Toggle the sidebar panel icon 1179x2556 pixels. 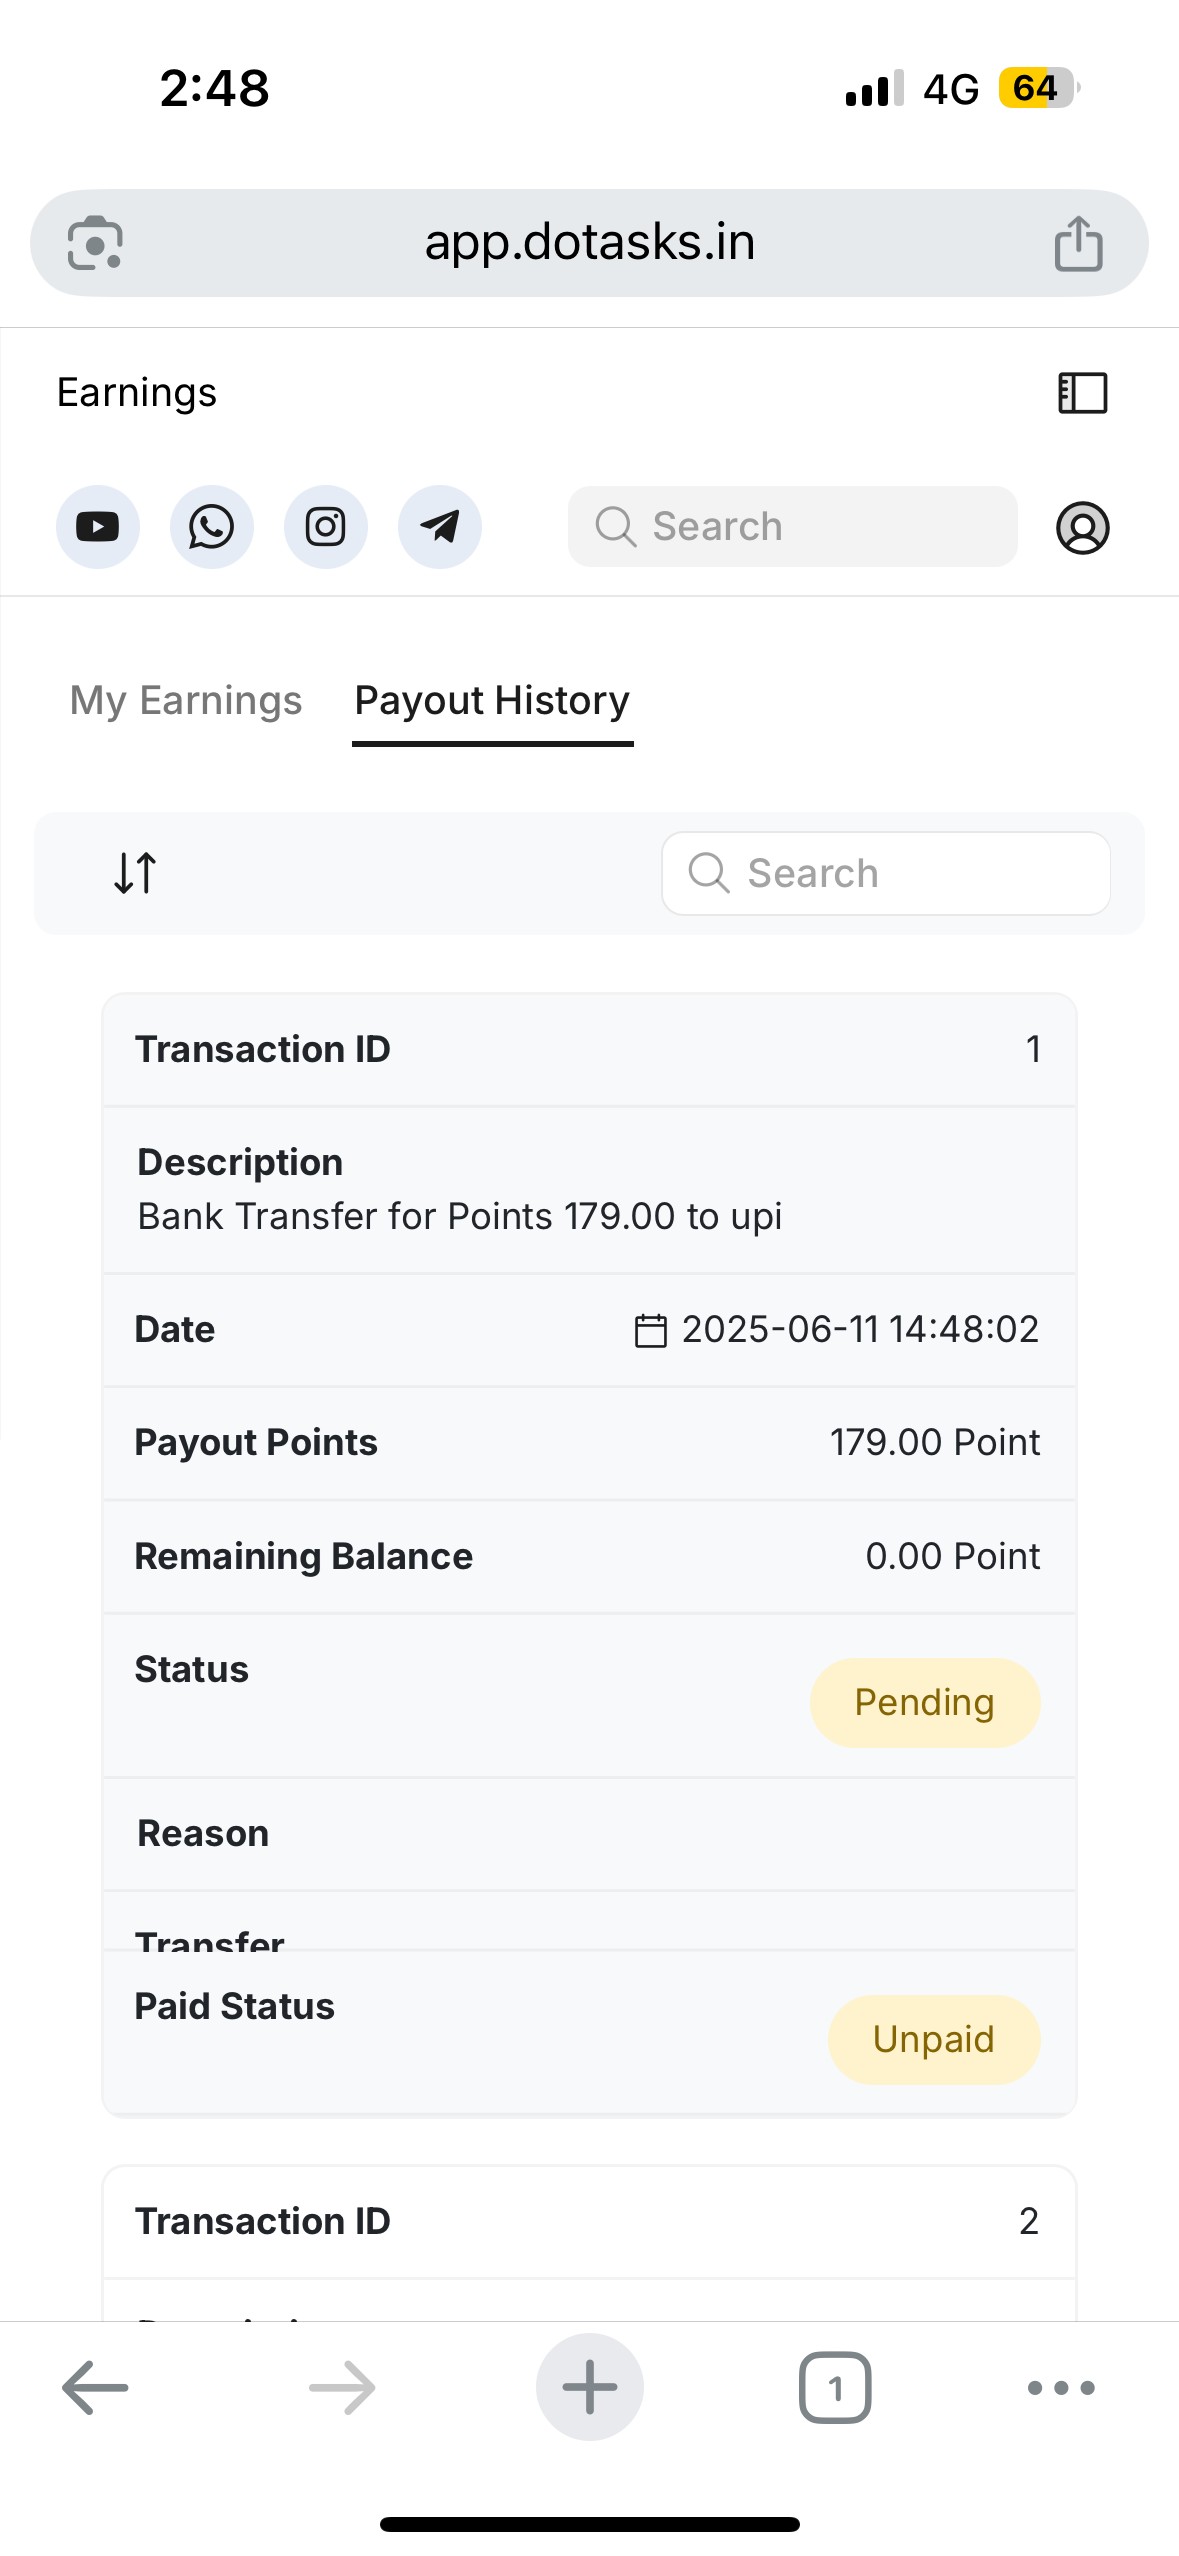pos(1082,393)
